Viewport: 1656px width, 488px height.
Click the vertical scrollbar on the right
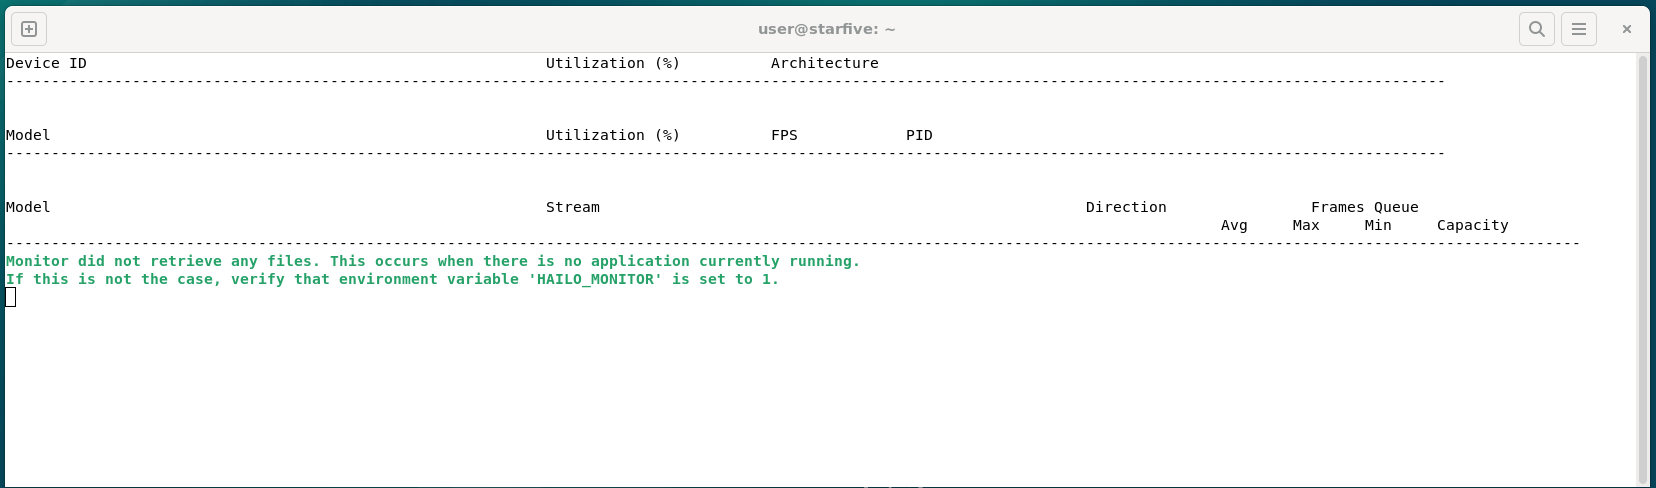click(x=1642, y=270)
